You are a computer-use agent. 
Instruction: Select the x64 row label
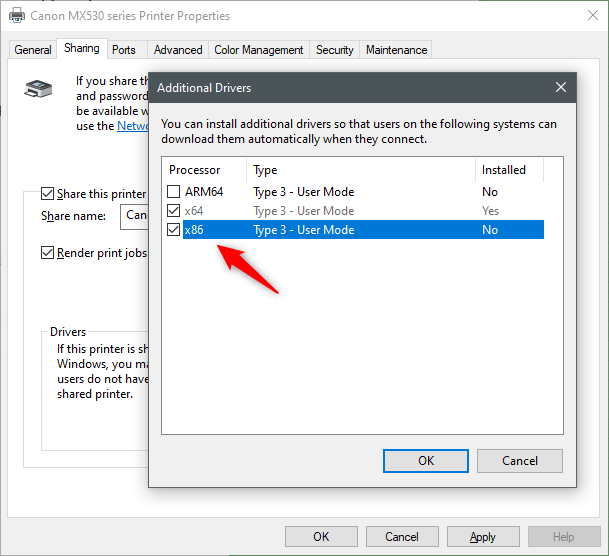point(194,211)
